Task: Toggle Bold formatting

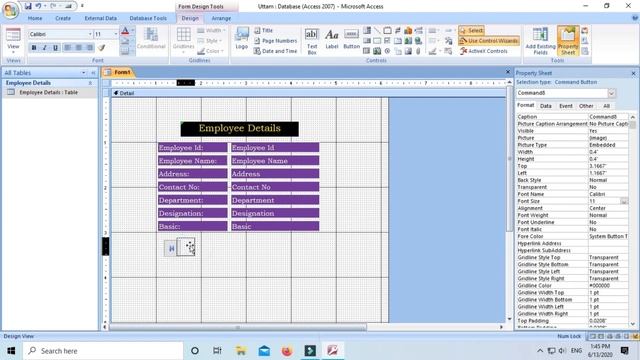Action: point(34,48)
